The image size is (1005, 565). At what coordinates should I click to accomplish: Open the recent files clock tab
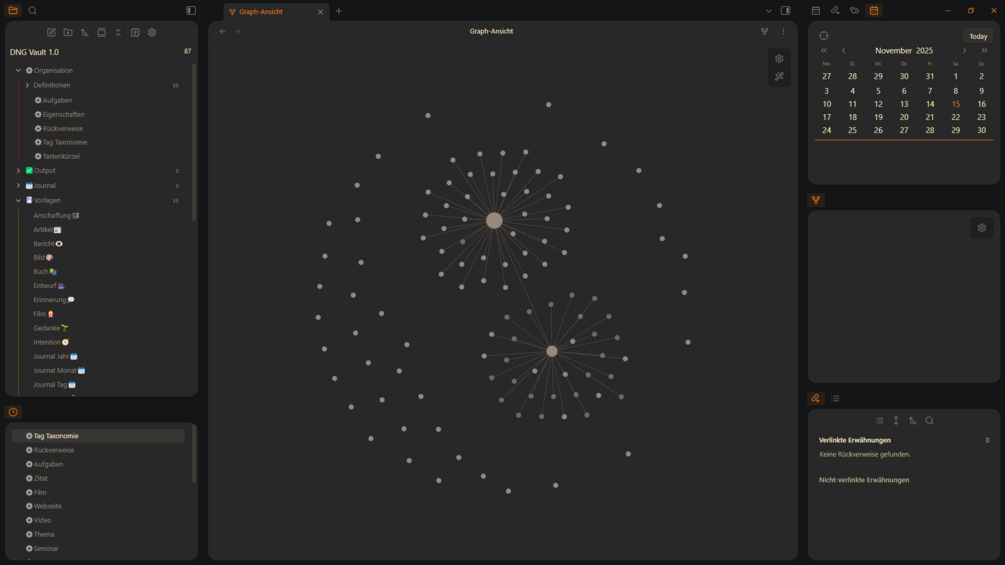coord(13,412)
